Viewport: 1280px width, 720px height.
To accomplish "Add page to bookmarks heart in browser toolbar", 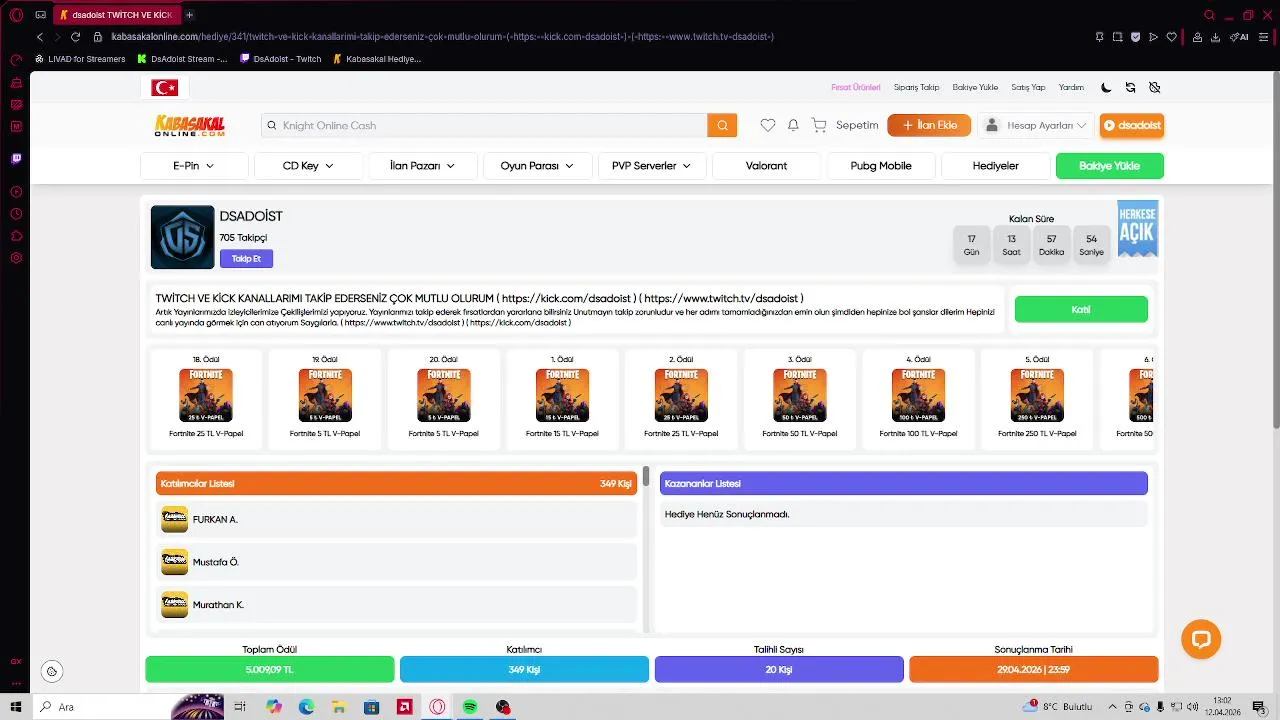I will (x=1172, y=37).
